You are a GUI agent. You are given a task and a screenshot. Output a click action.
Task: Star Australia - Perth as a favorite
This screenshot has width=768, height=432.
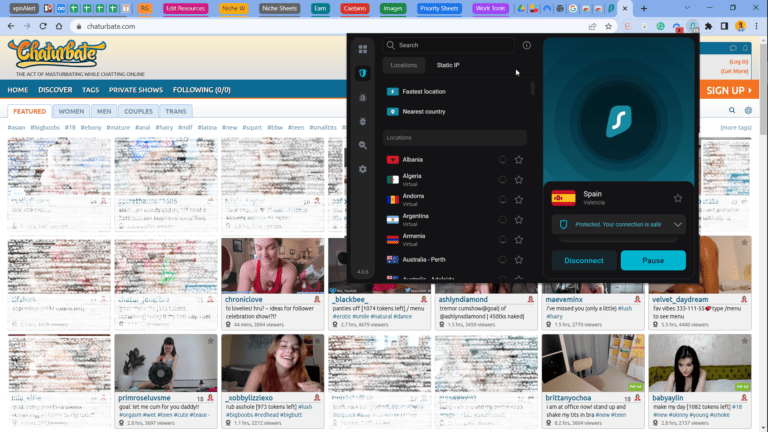point(519,260)
